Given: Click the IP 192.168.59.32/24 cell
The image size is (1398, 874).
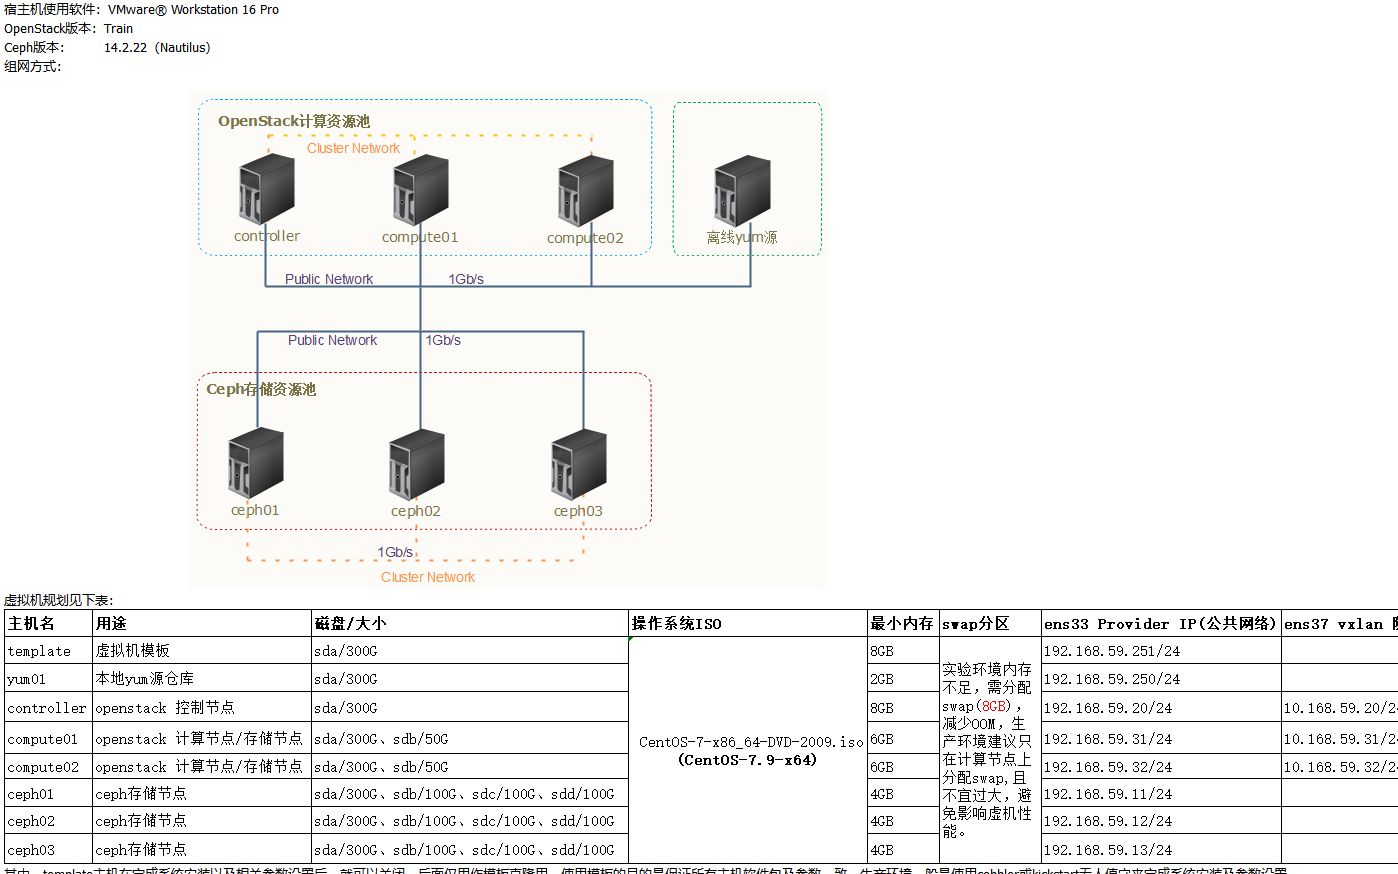Looking at the screenshot, I should click(1161, 767).
